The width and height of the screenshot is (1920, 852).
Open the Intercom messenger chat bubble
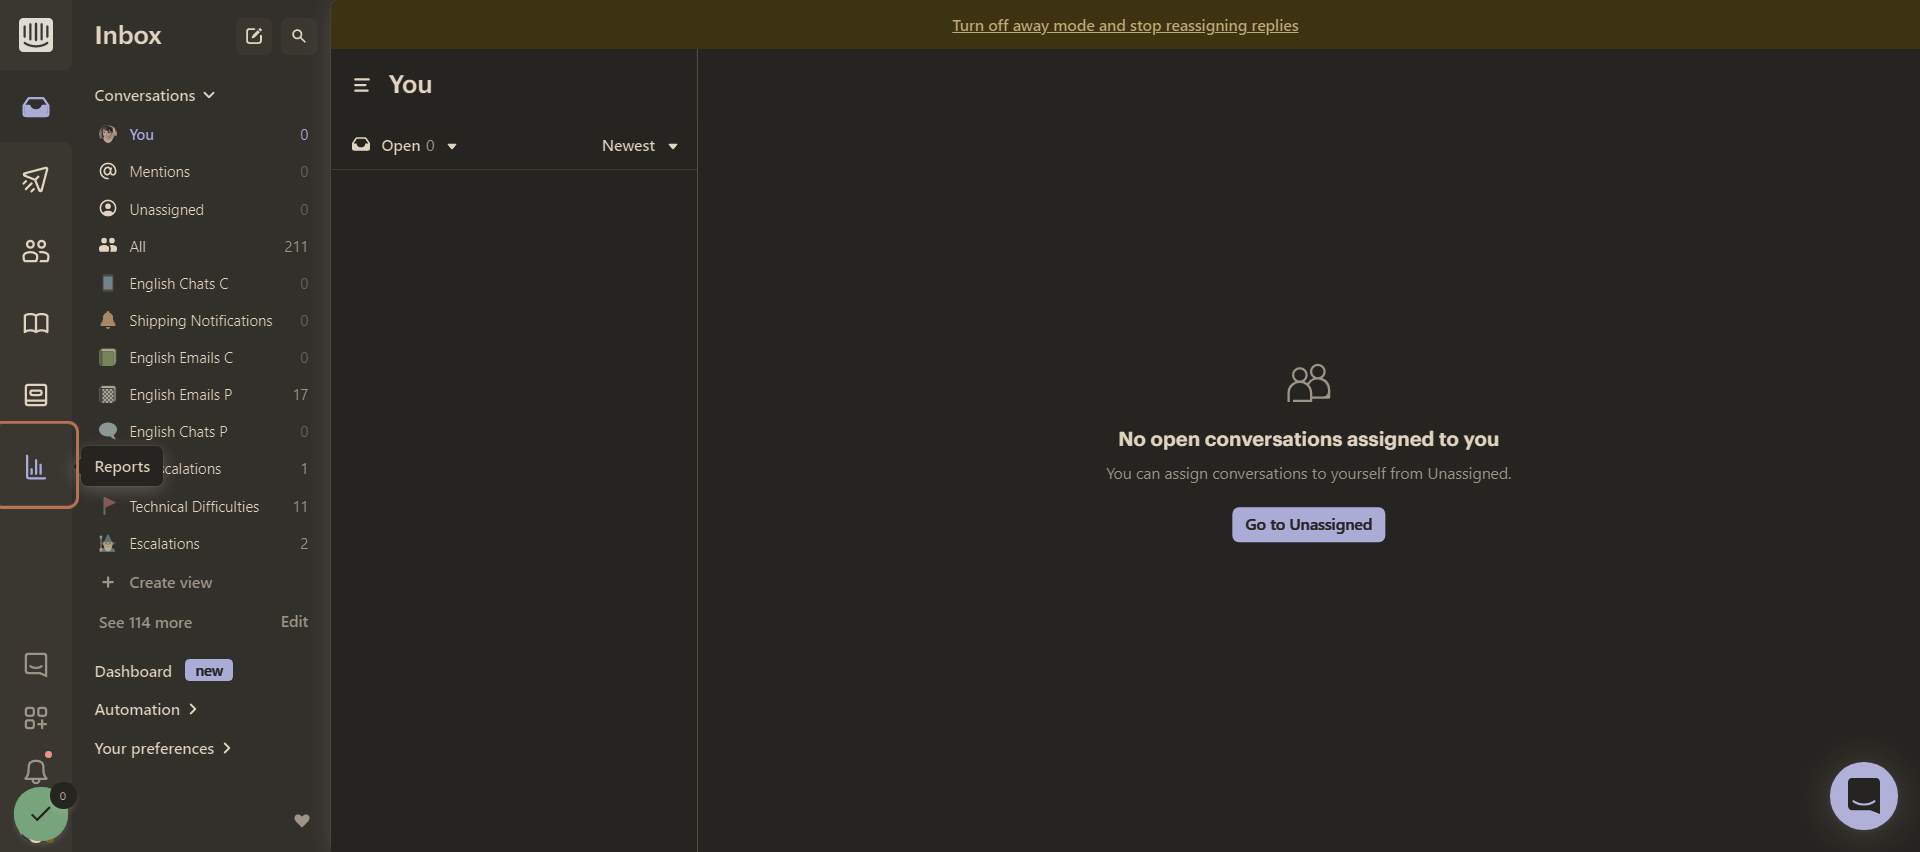pyautogui.click(x=1864, y=796)
